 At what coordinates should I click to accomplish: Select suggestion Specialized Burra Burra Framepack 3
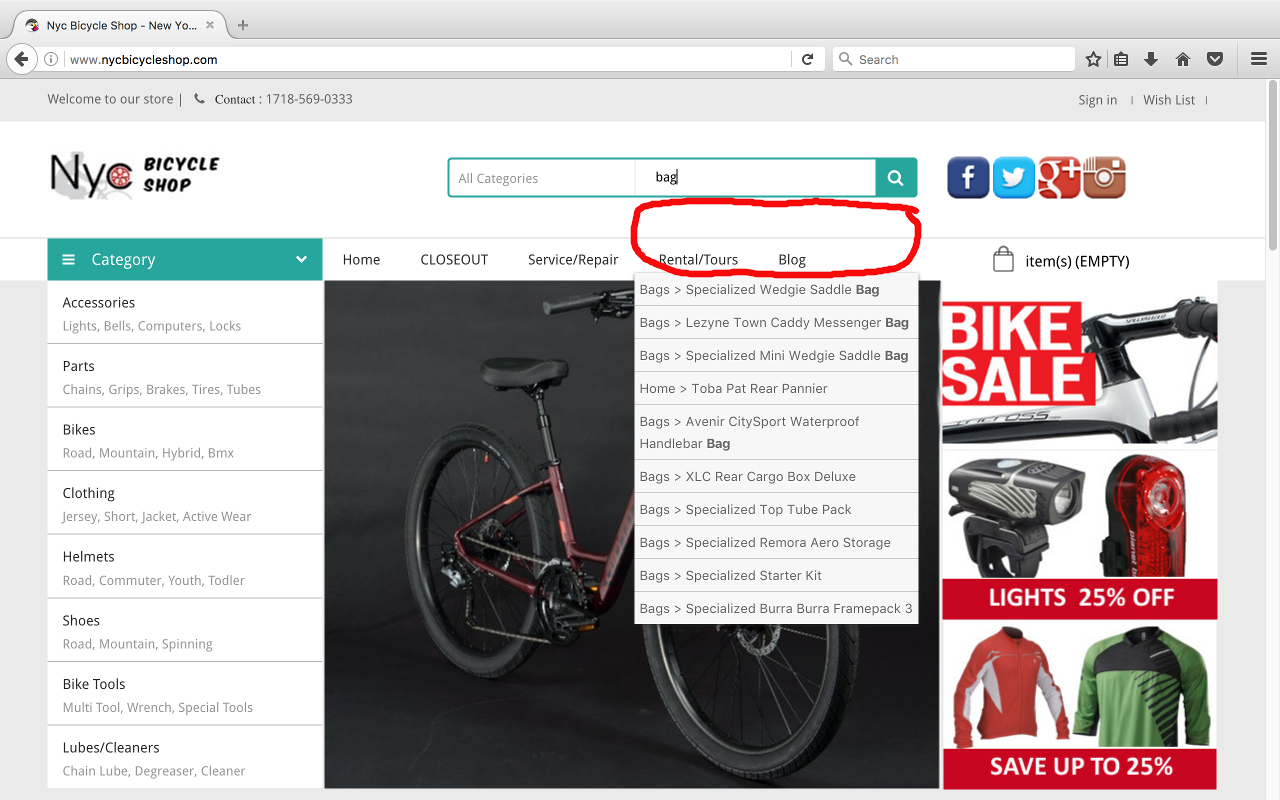click(x=776, y=609)
